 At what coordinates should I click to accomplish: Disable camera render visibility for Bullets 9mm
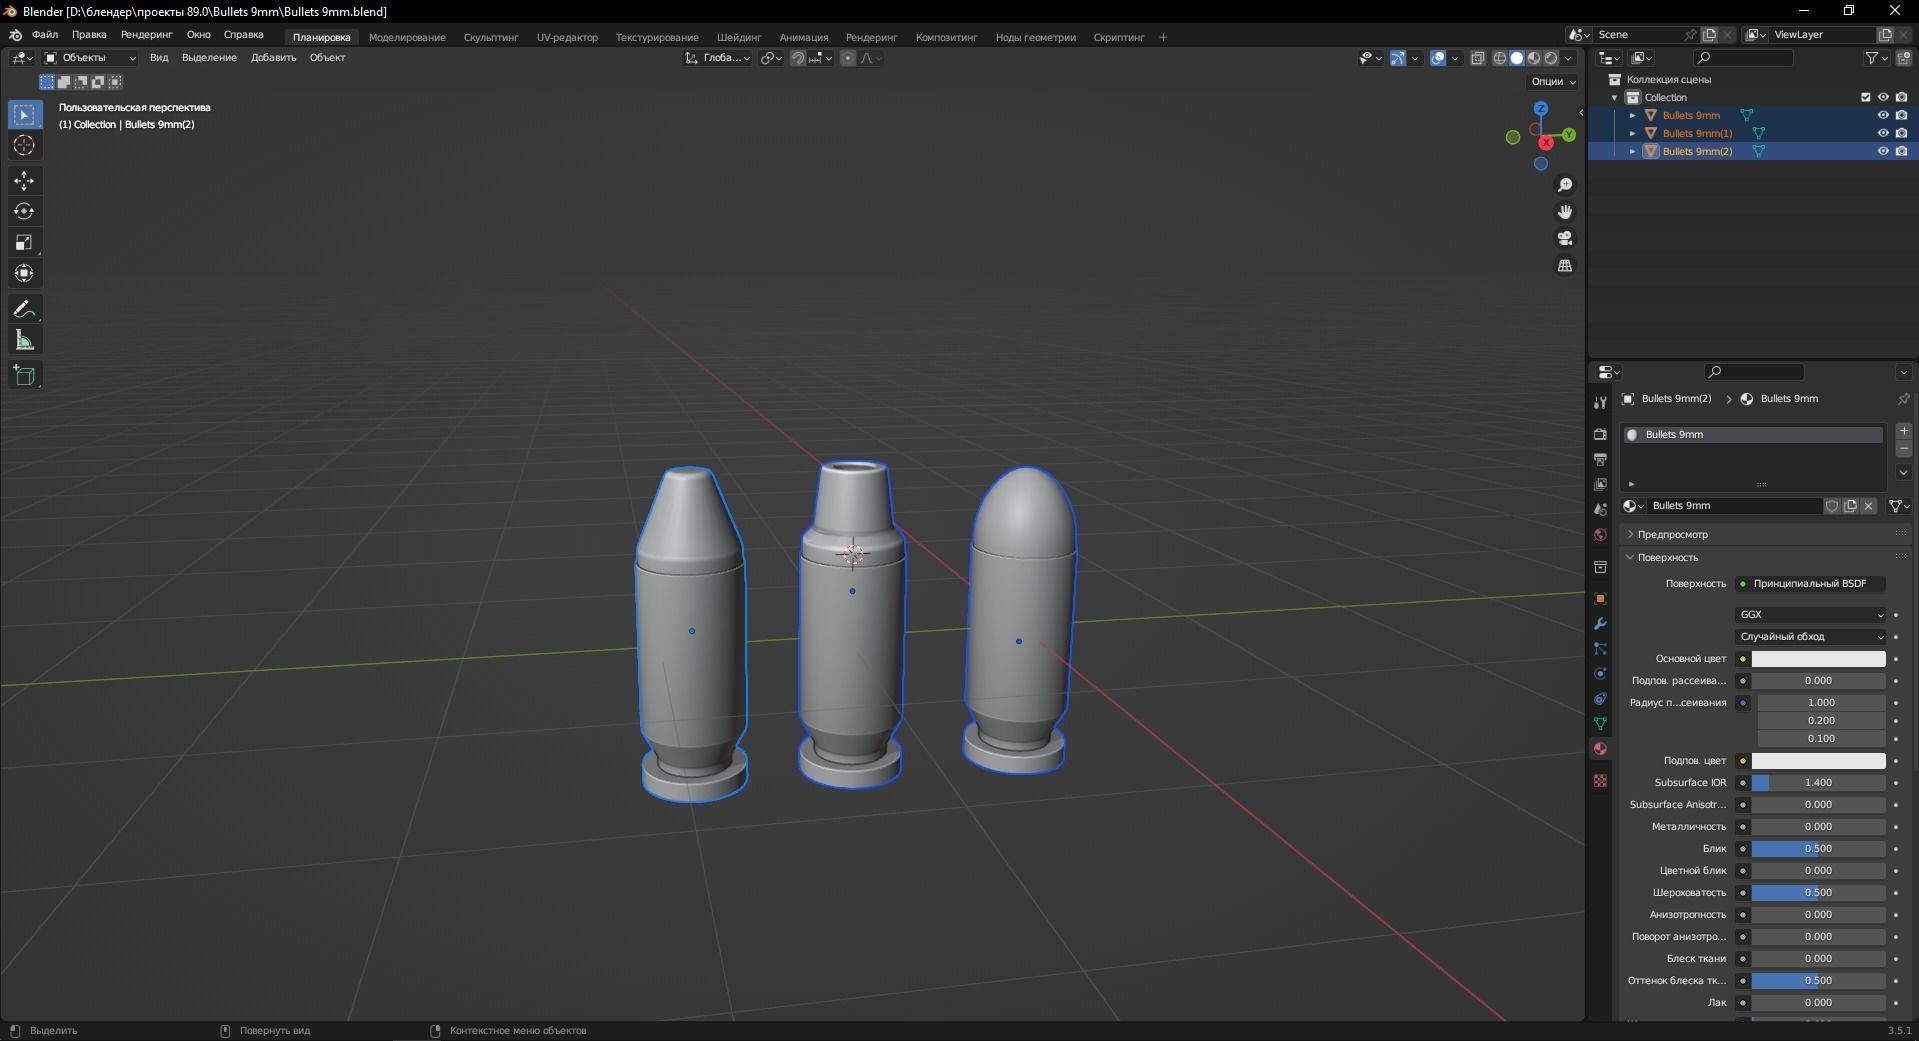(x=1901, y=115)
